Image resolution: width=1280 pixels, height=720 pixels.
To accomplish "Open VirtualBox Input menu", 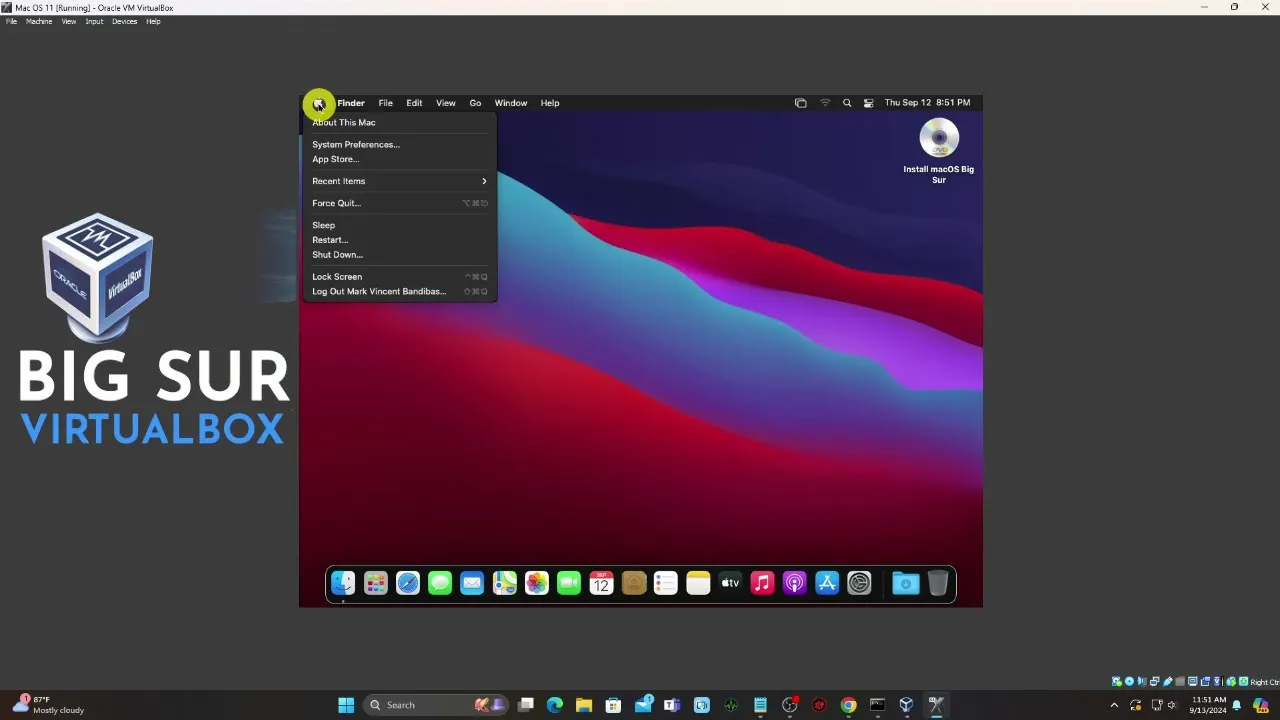I will point(94,21).
